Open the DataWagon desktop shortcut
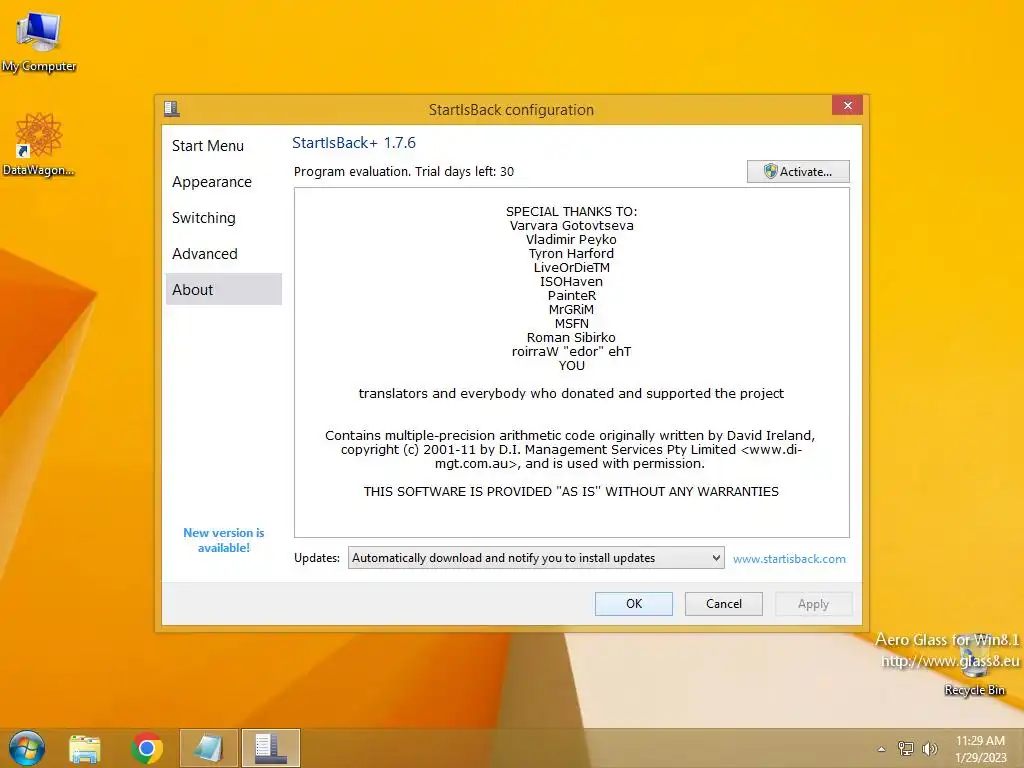Image resolution: width=1024 pixels, height=768 pixels. point(39,144)
